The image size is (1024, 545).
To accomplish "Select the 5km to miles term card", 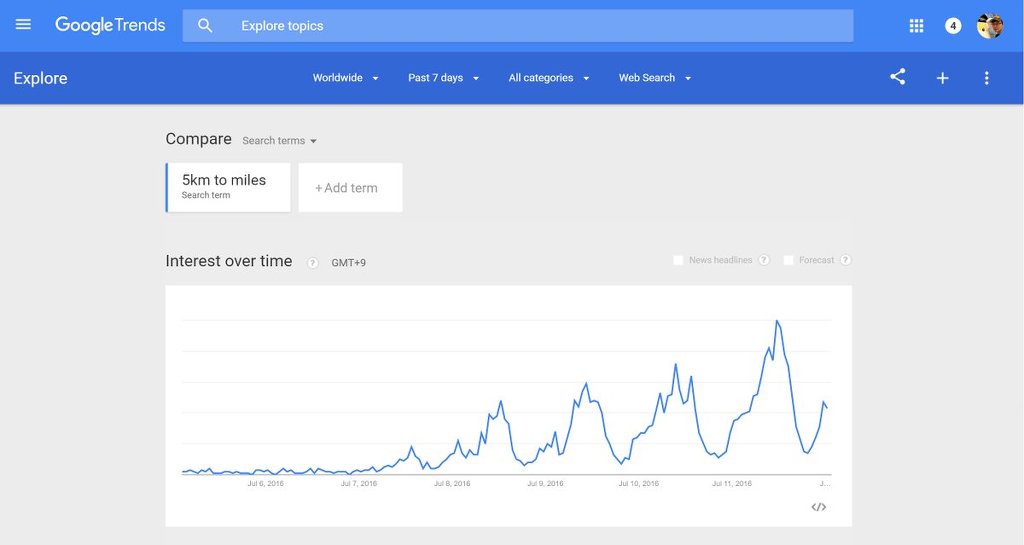I will click(x=228, y=187).
